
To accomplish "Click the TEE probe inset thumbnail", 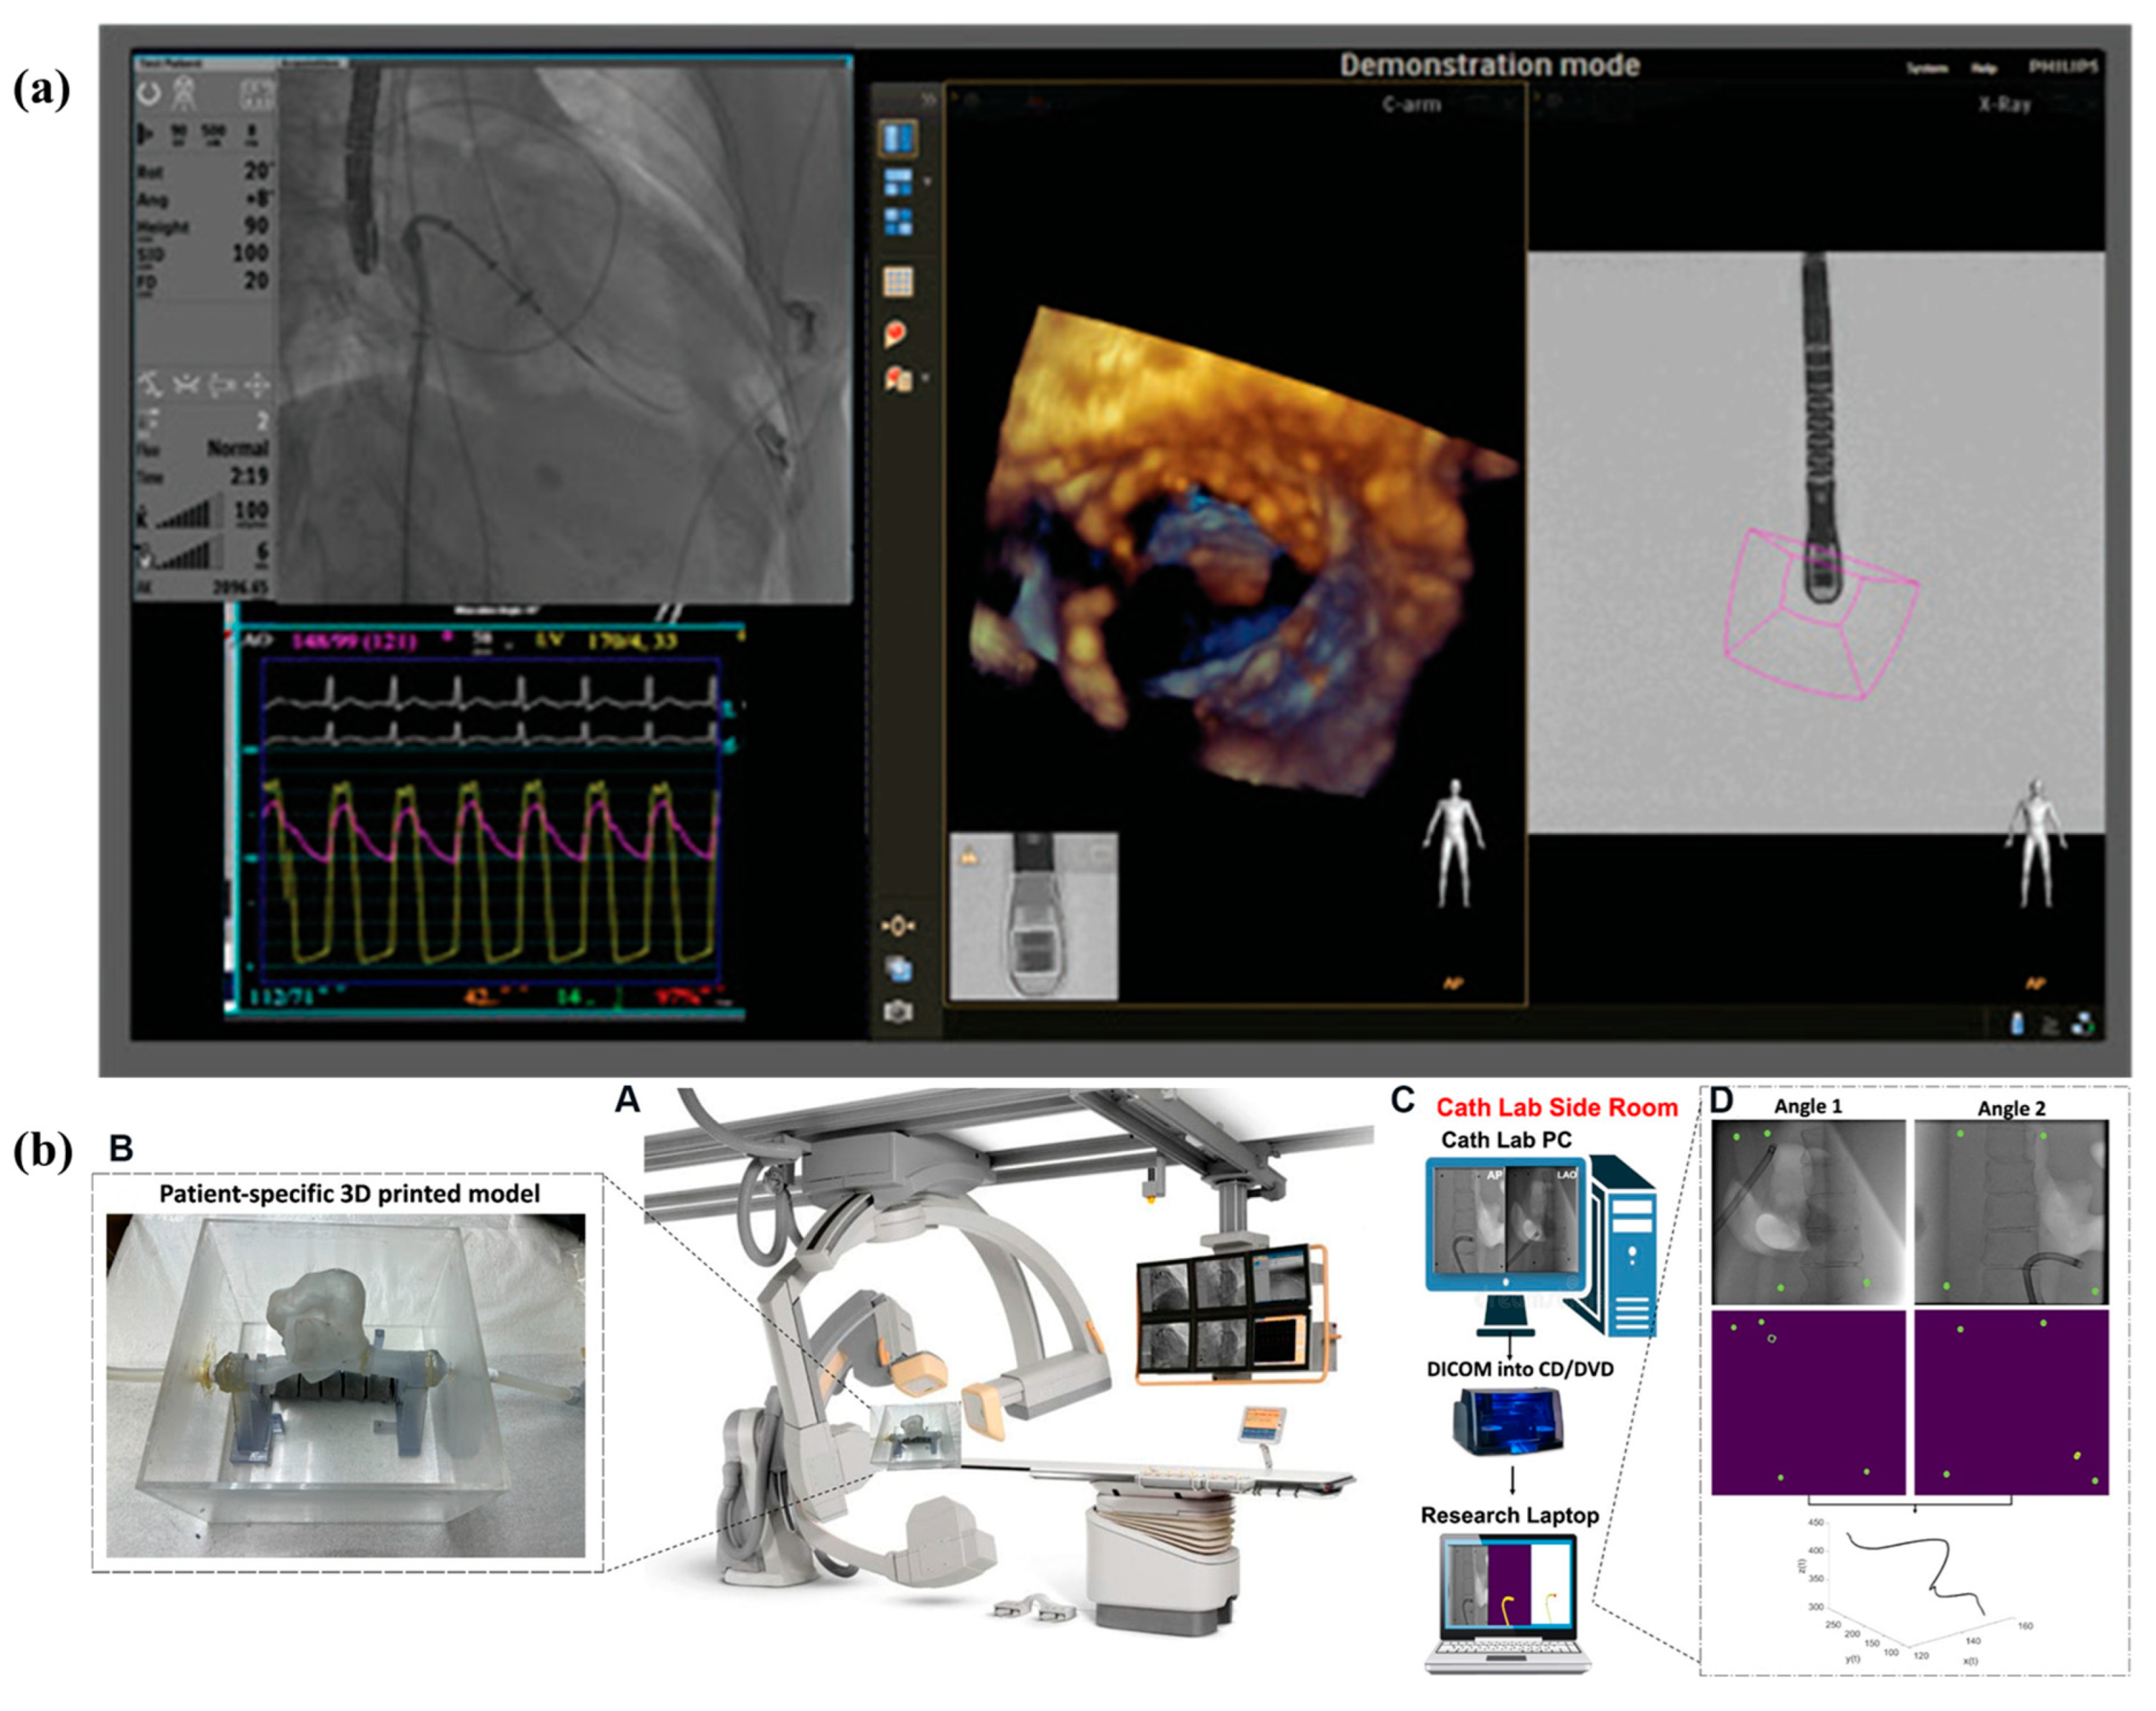I will pyautogui.click(x=1033, y=916).
